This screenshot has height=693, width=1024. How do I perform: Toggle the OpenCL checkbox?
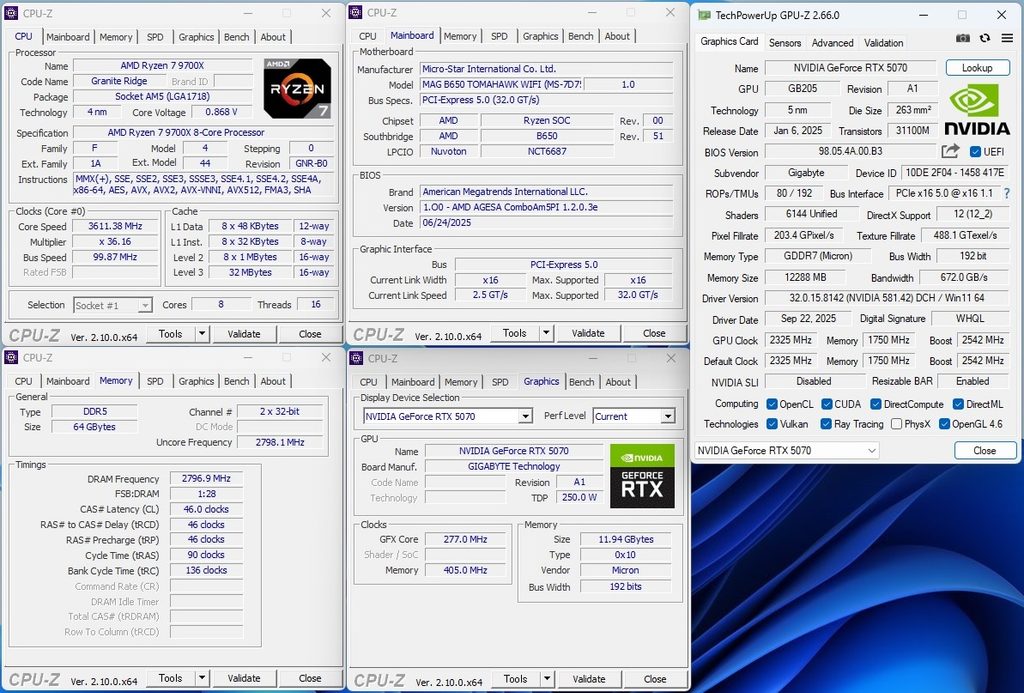pos(772,404)
